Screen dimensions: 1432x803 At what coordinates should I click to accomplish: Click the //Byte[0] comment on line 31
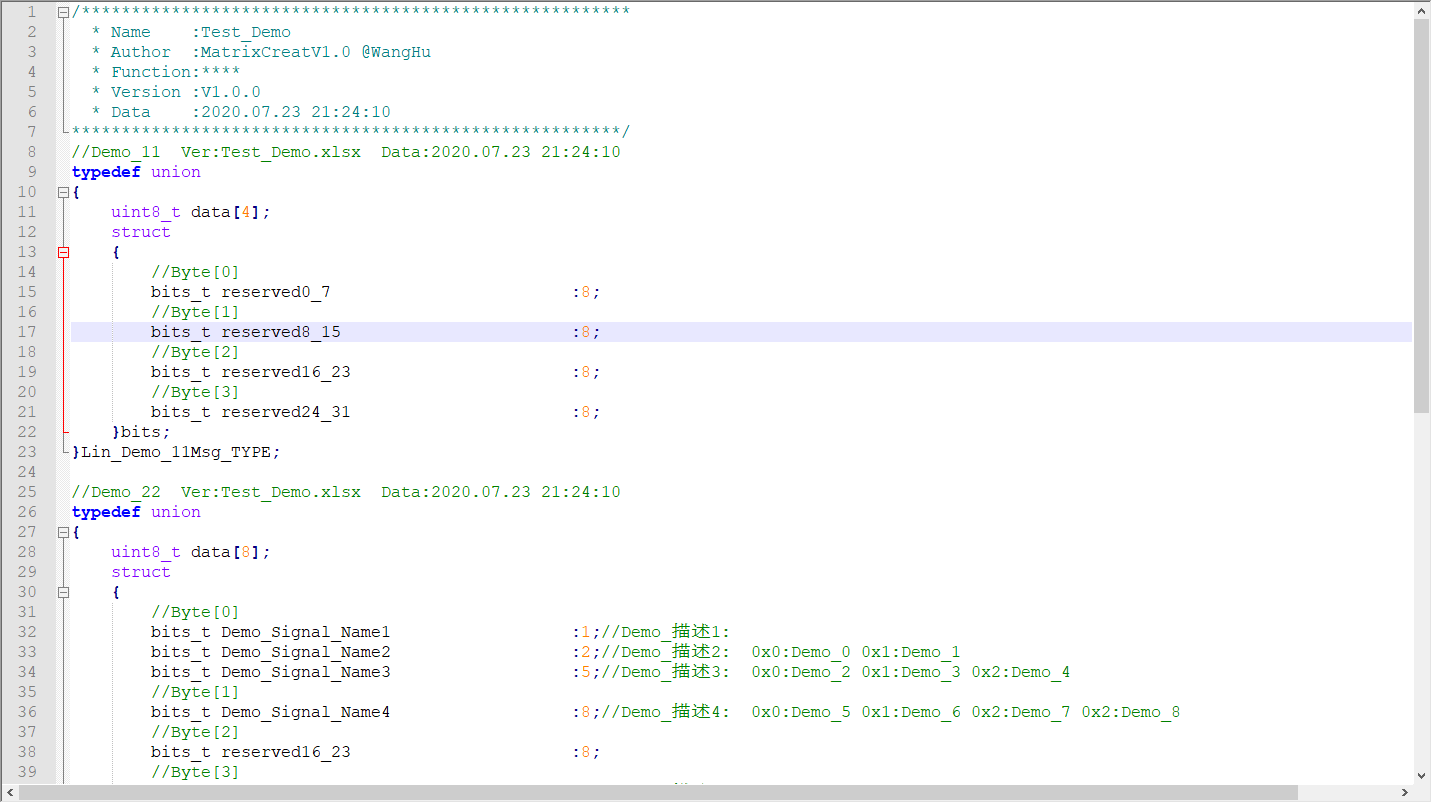[x=195, y=612]
